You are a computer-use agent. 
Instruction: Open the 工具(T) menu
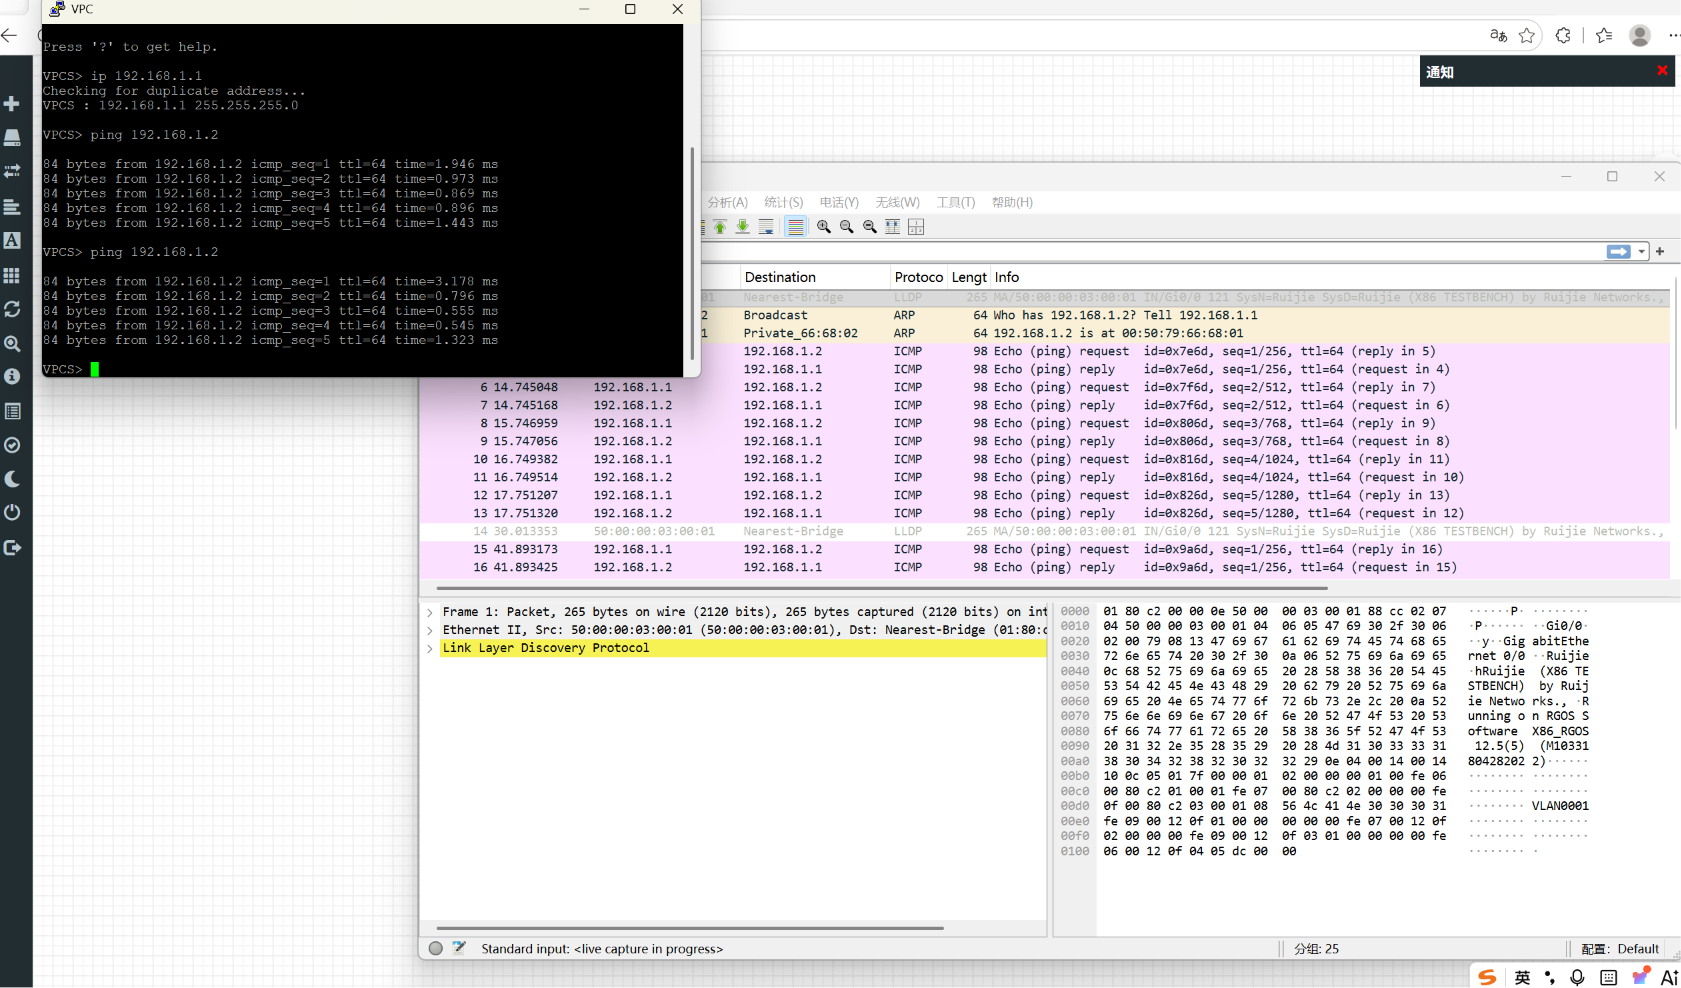[955, 202]
